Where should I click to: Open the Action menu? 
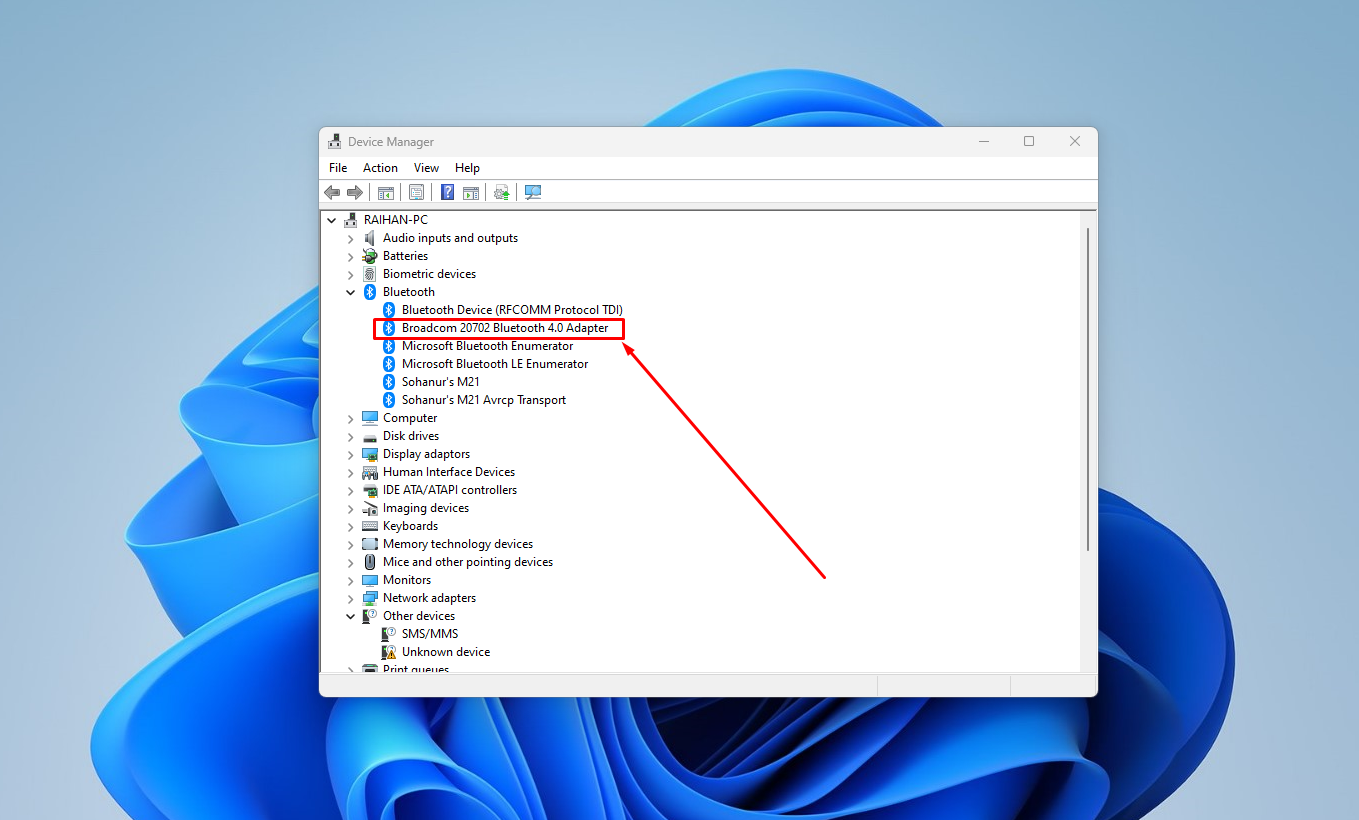[380, 168]
